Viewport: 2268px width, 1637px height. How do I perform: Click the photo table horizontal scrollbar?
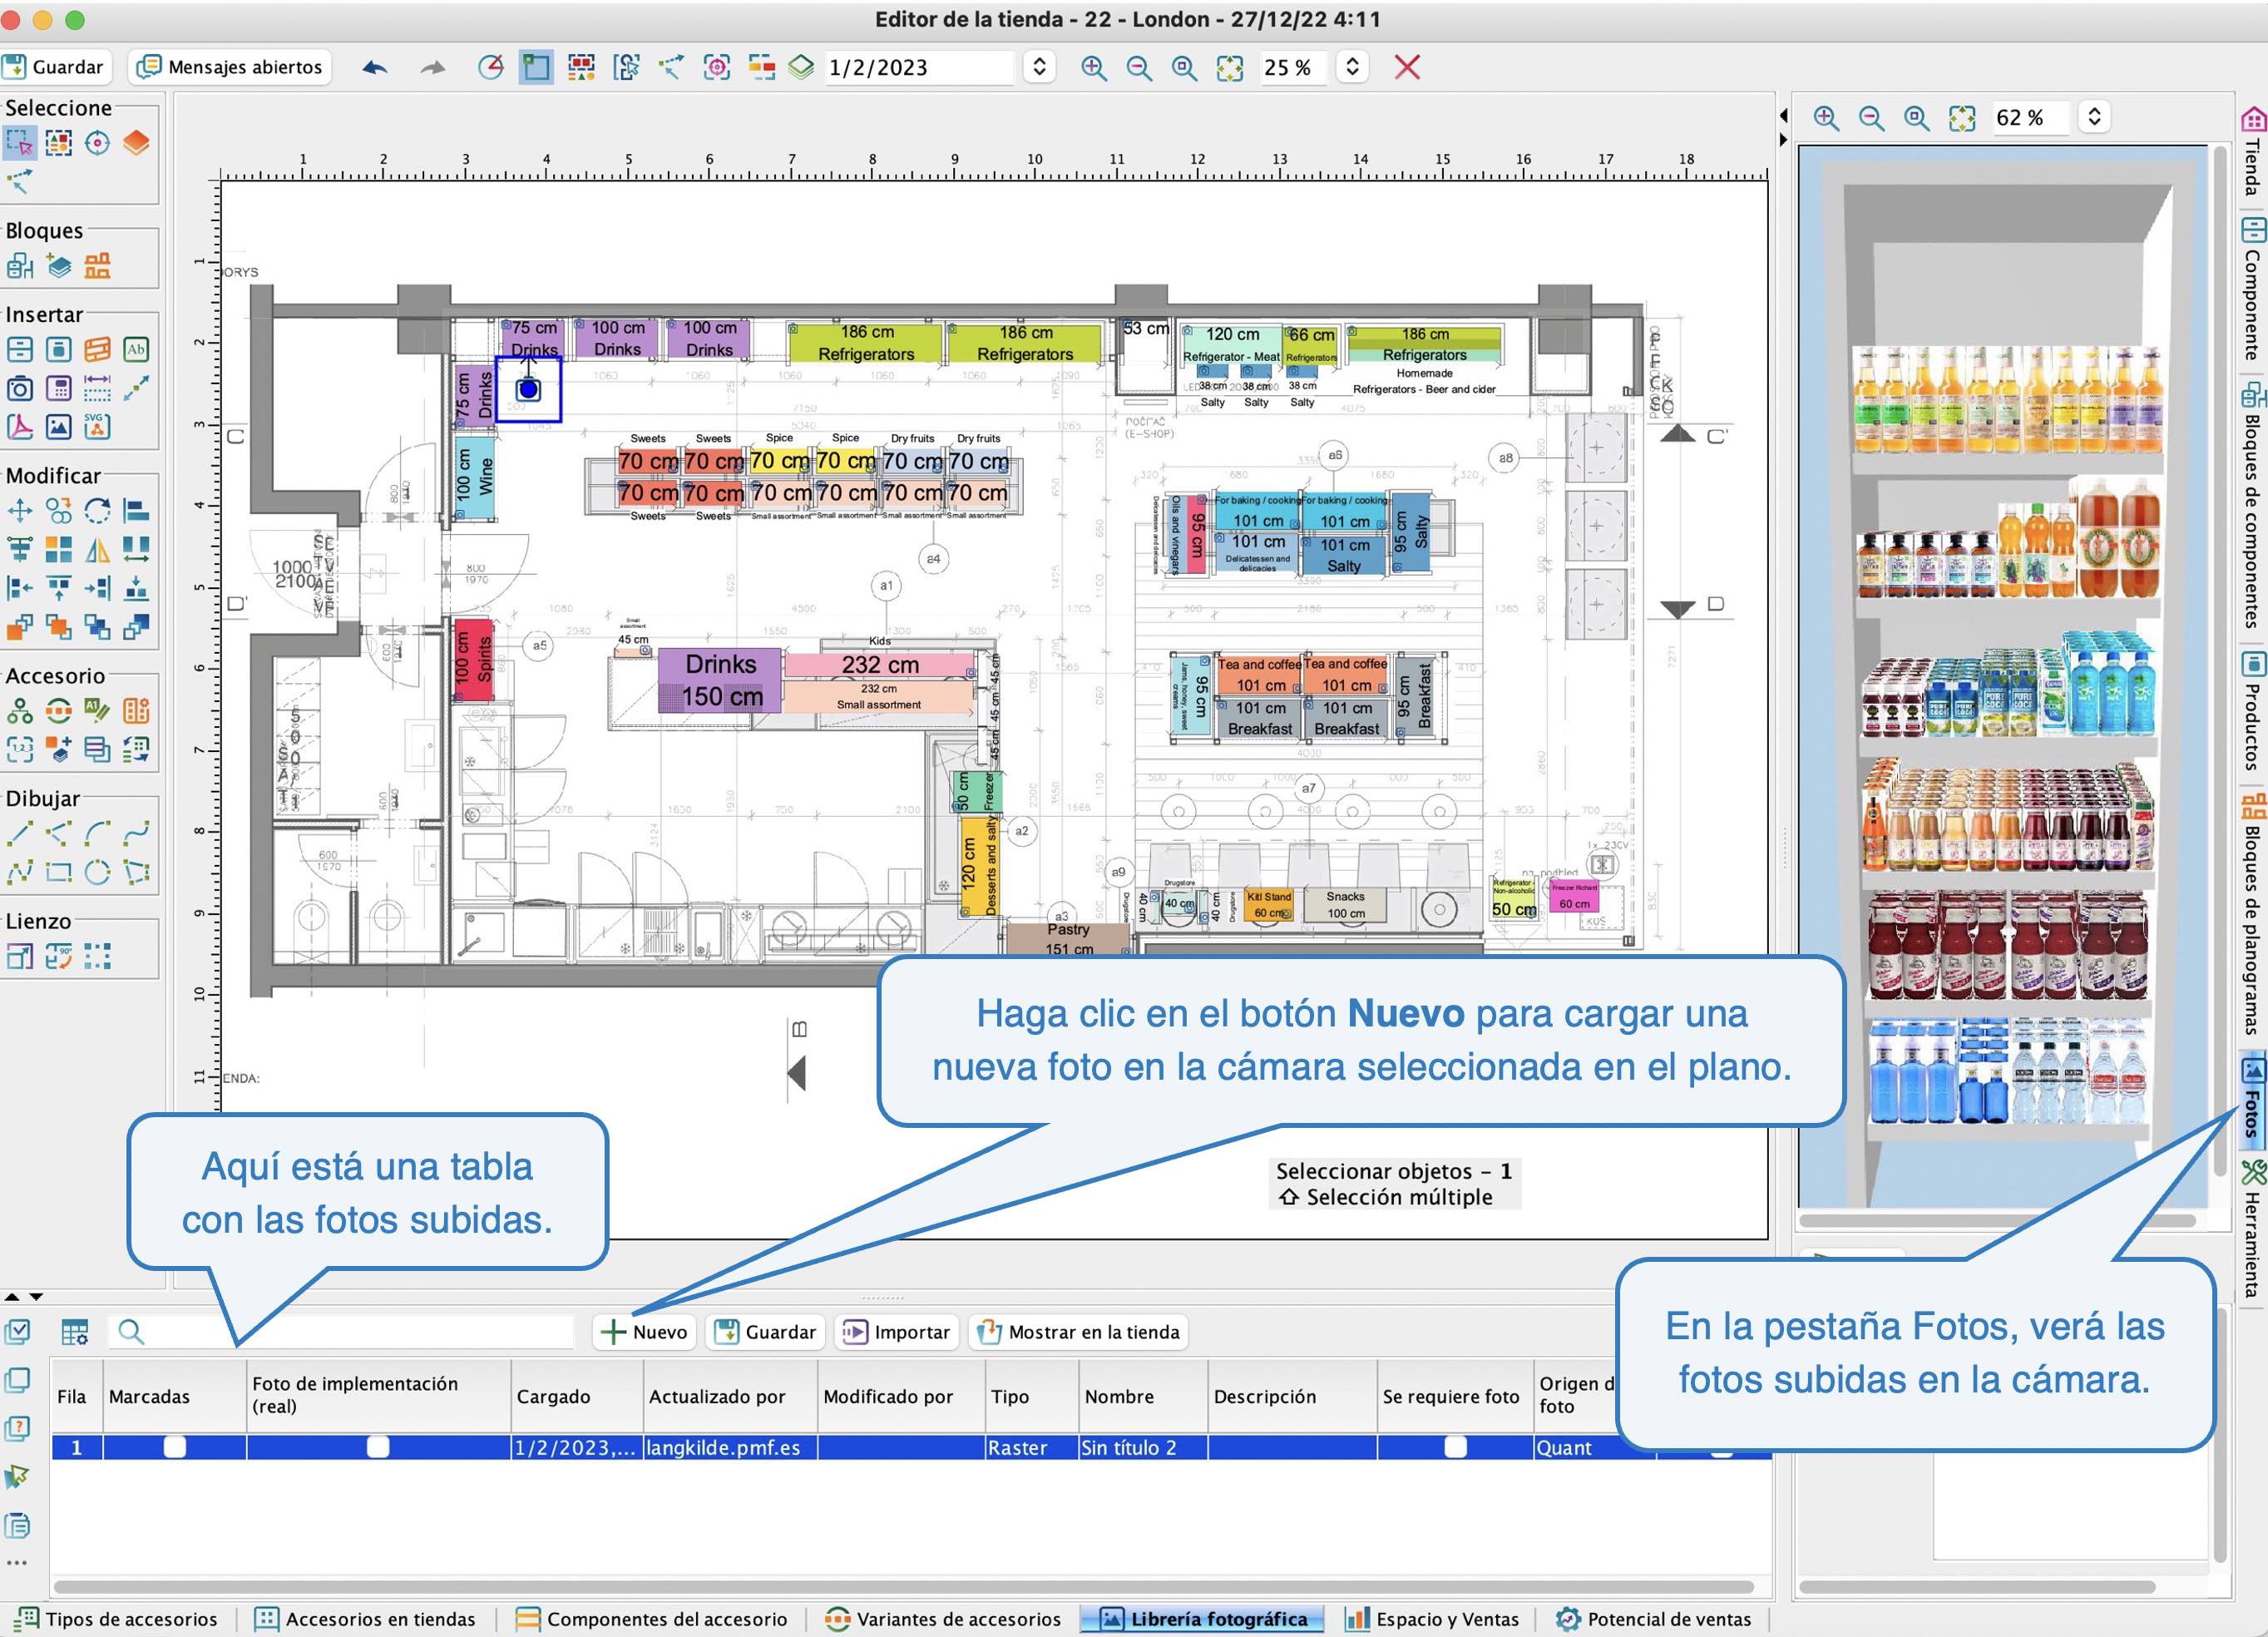click(x=904, y=1586)
